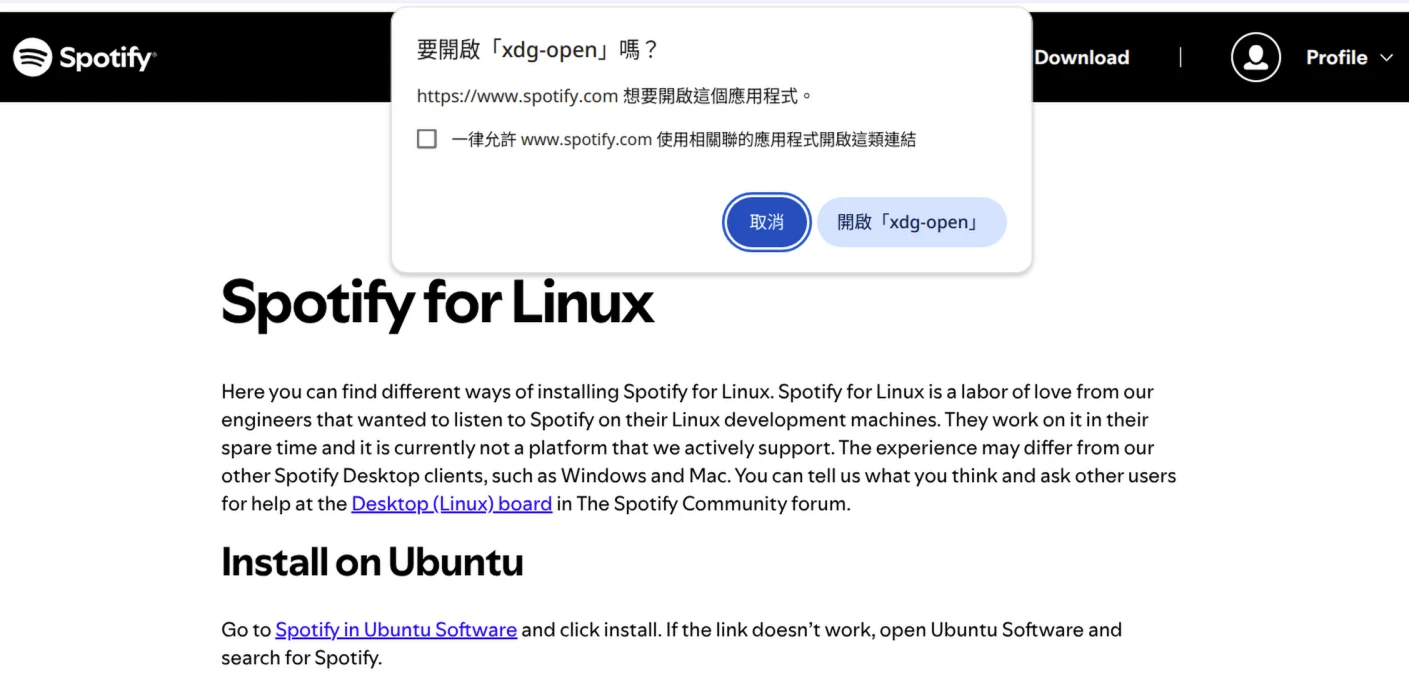1409x689 pixels.
Task: Click the divider between Download and Profile
Action: (x=1180, y=57)
